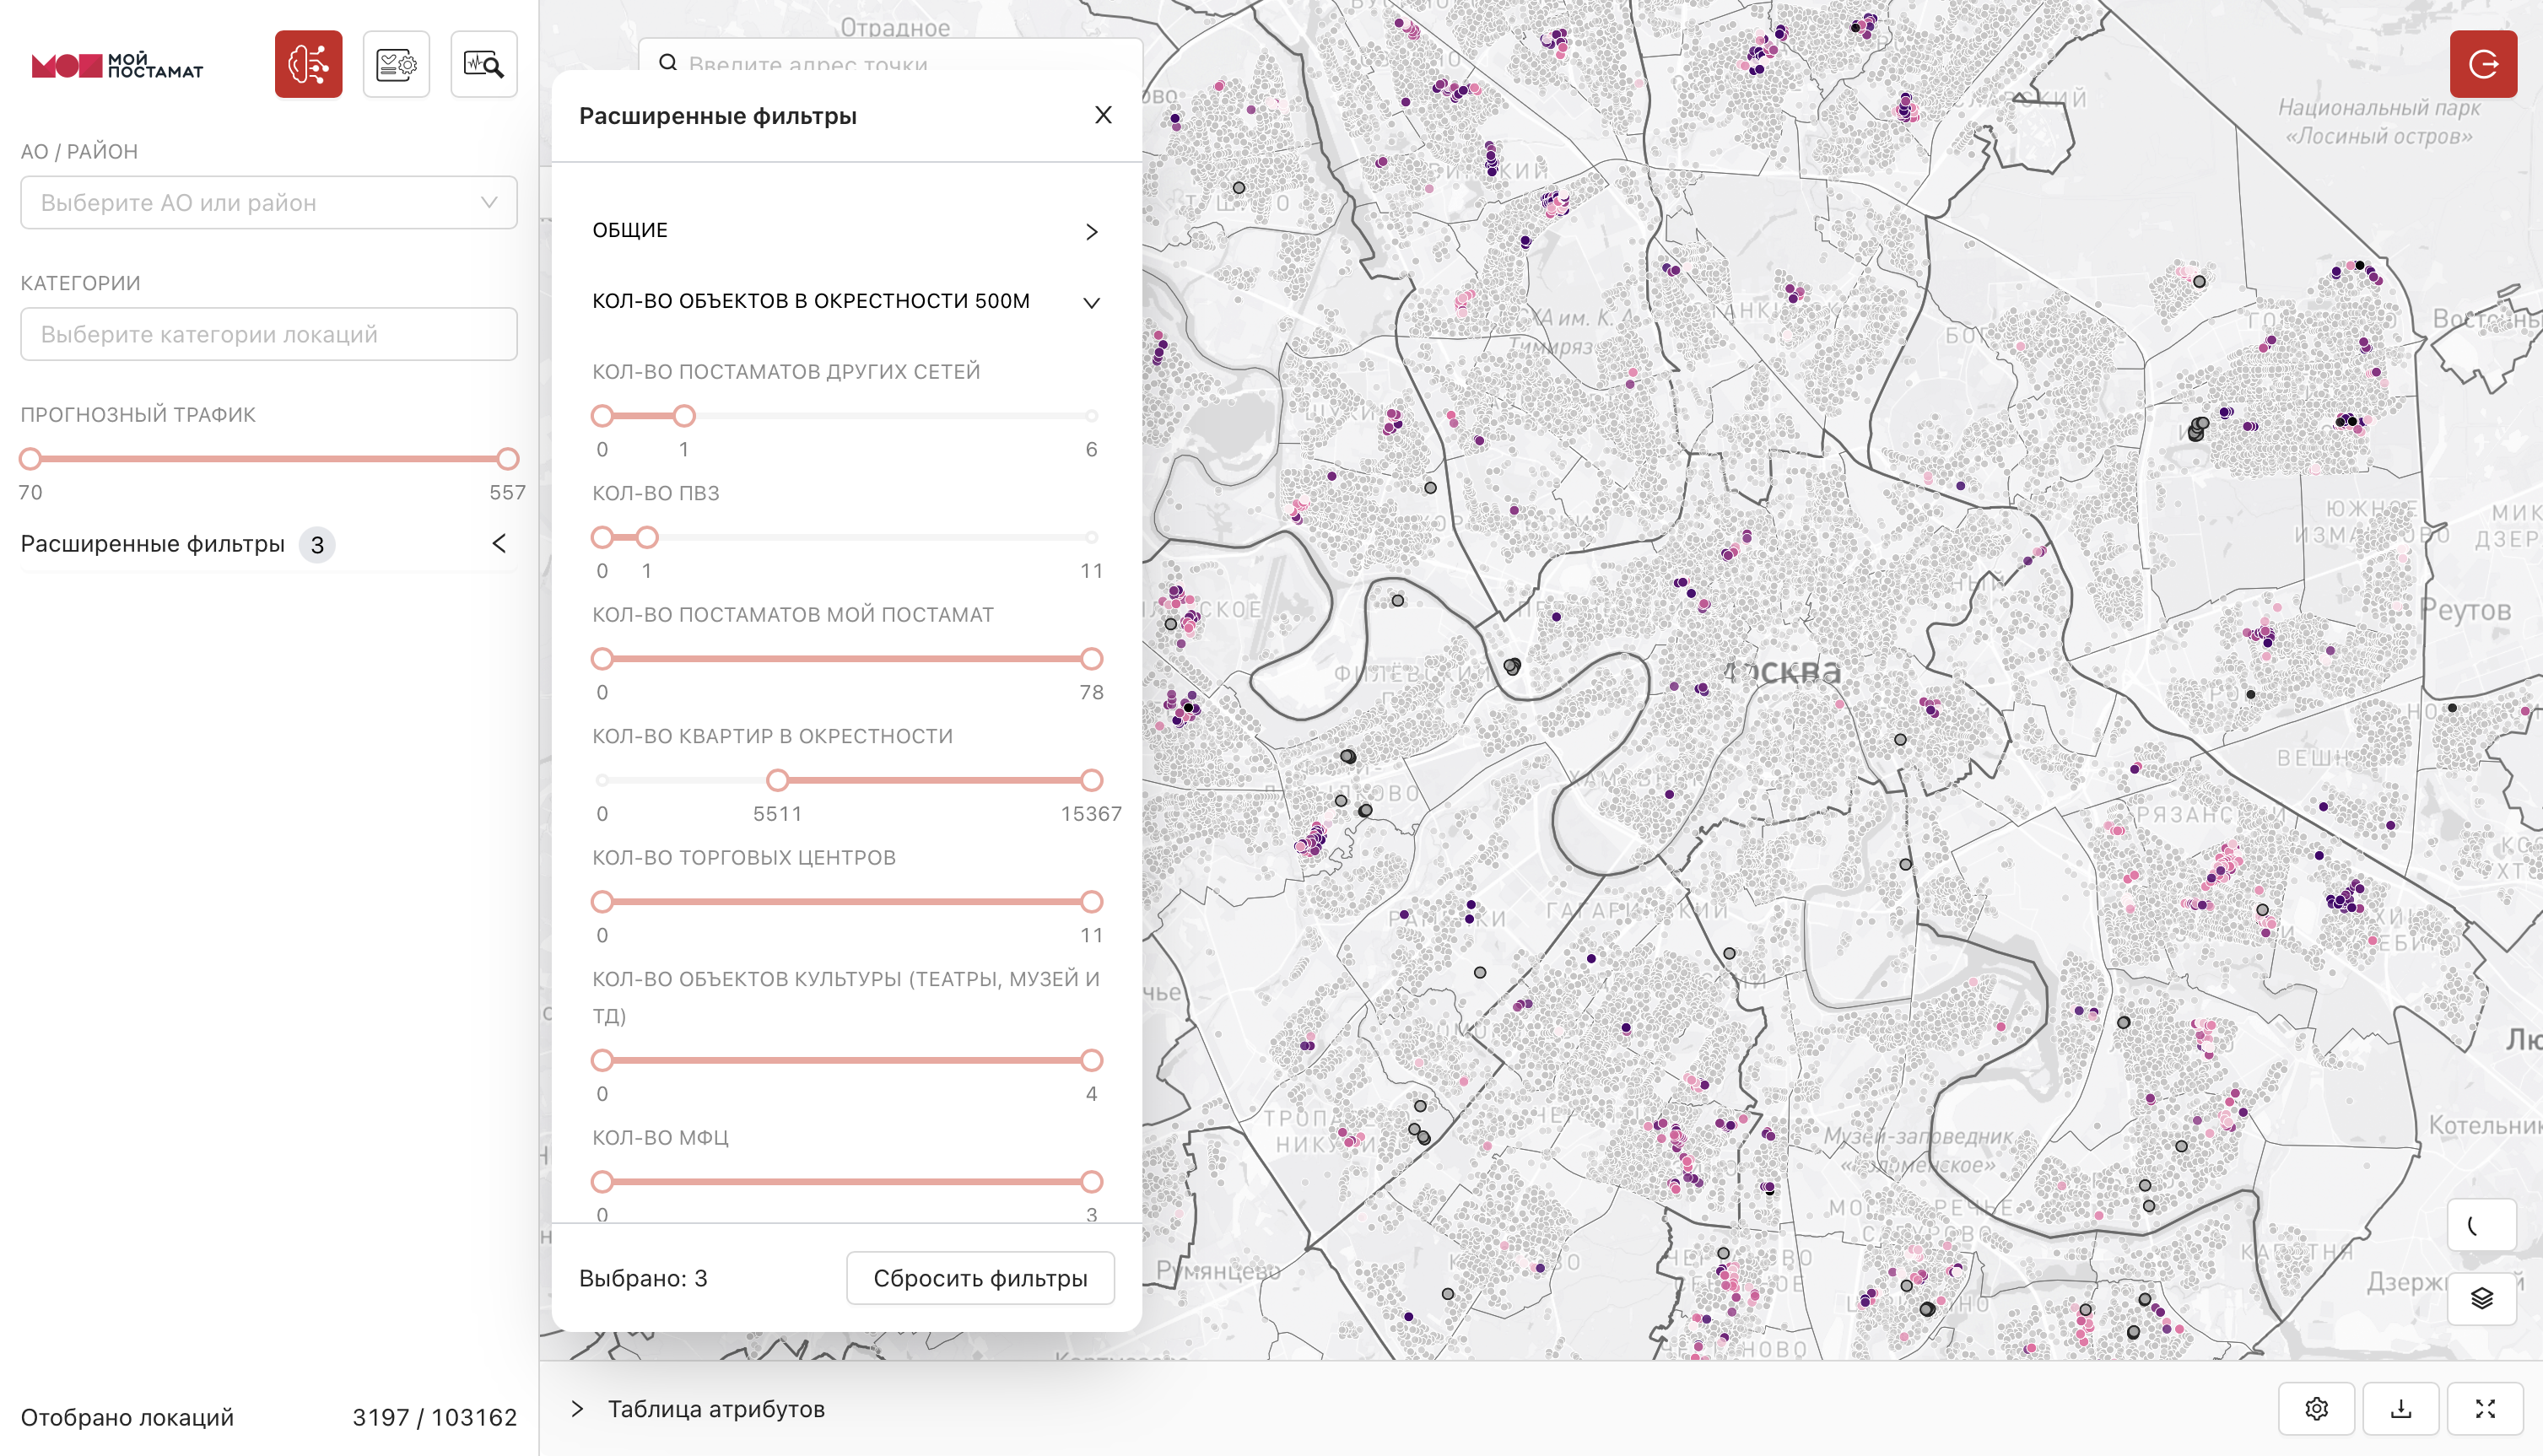
Task: Open the АО / Район dropdown
Action: tap(269, 203)
